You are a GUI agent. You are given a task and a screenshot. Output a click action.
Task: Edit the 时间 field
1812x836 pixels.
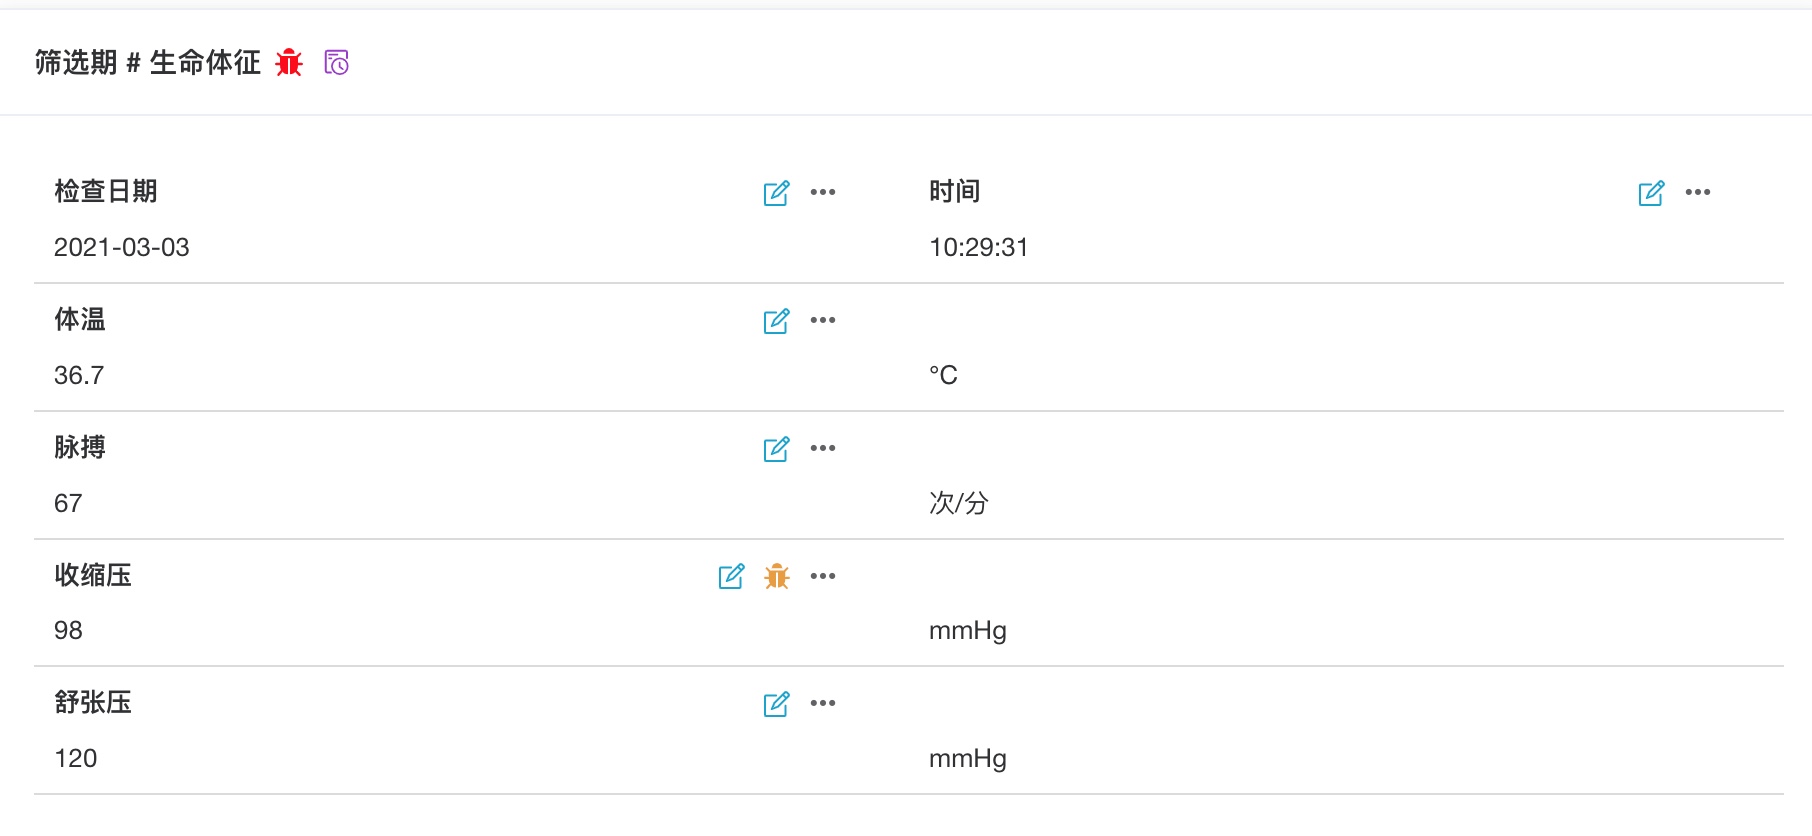[1651, 193]
